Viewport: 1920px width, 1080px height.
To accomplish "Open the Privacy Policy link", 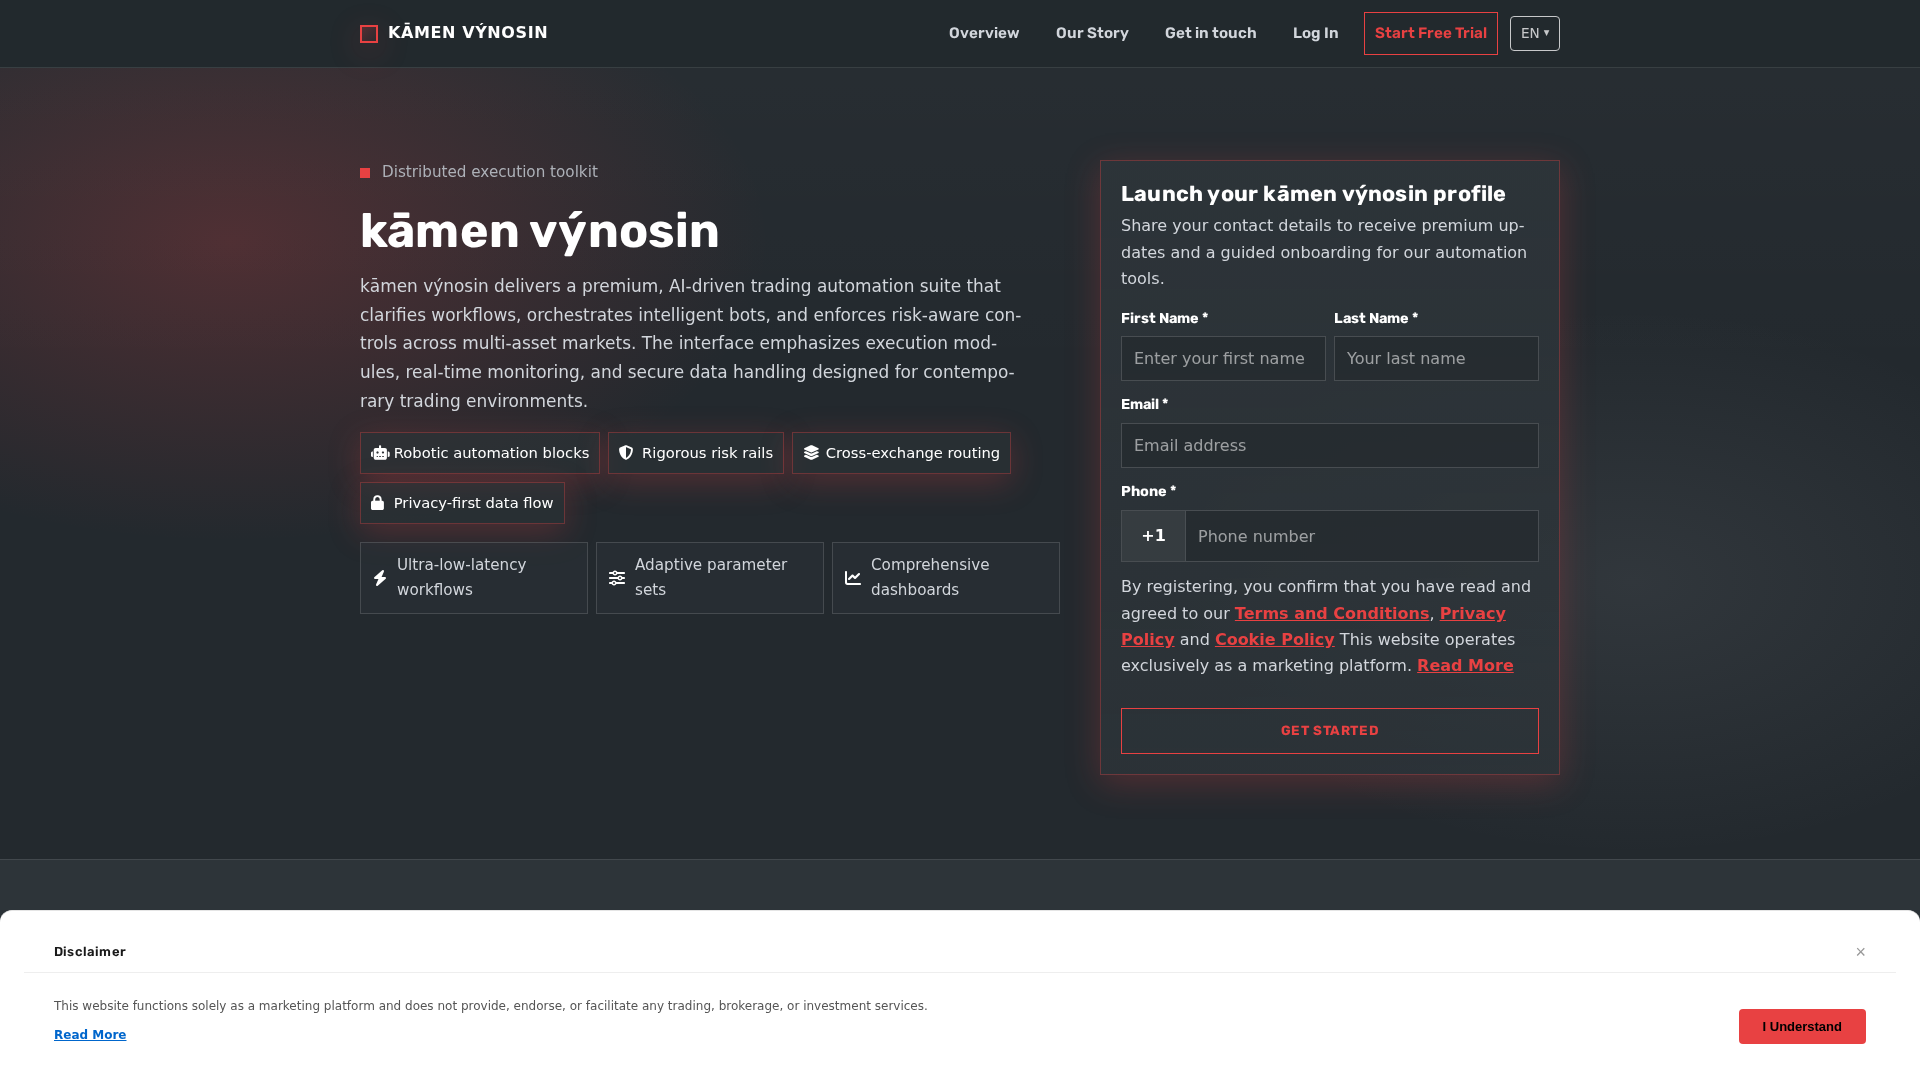I will [1473, 613].
